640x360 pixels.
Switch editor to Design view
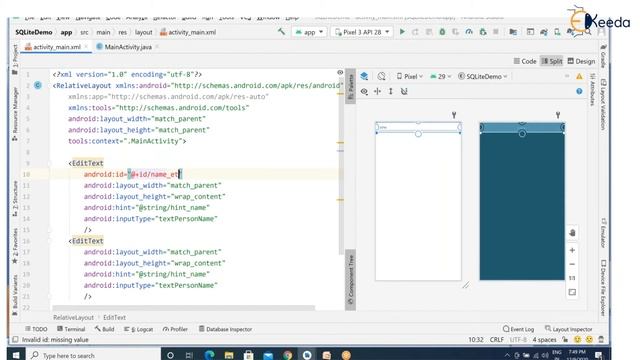pos(581,61)
